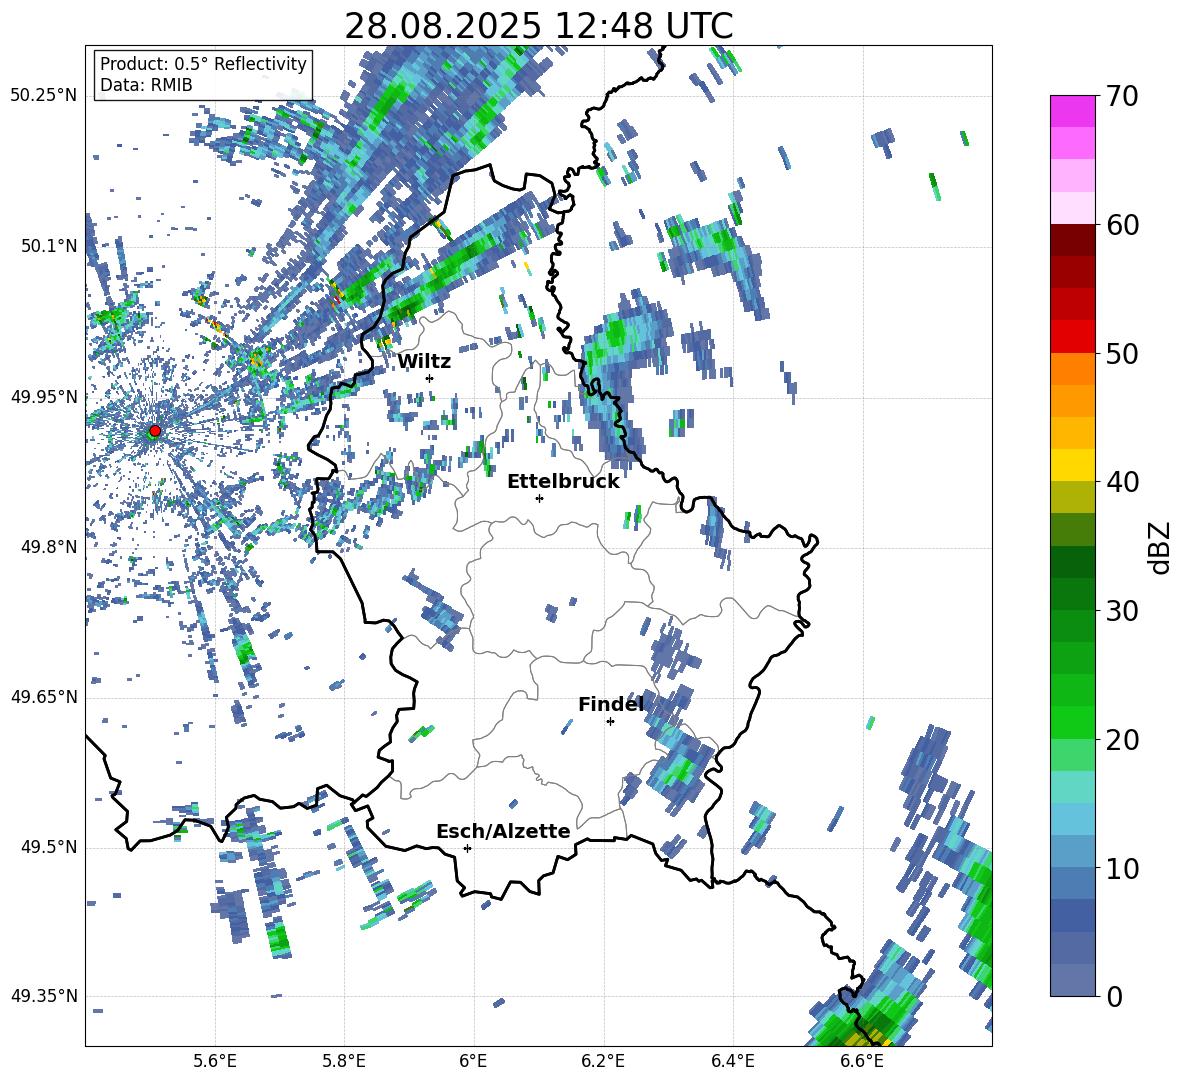This screenshot has width=1184, height=1081.
Task: Click the dBZ colorbar axis label
Action: (x=1161, y=547)
